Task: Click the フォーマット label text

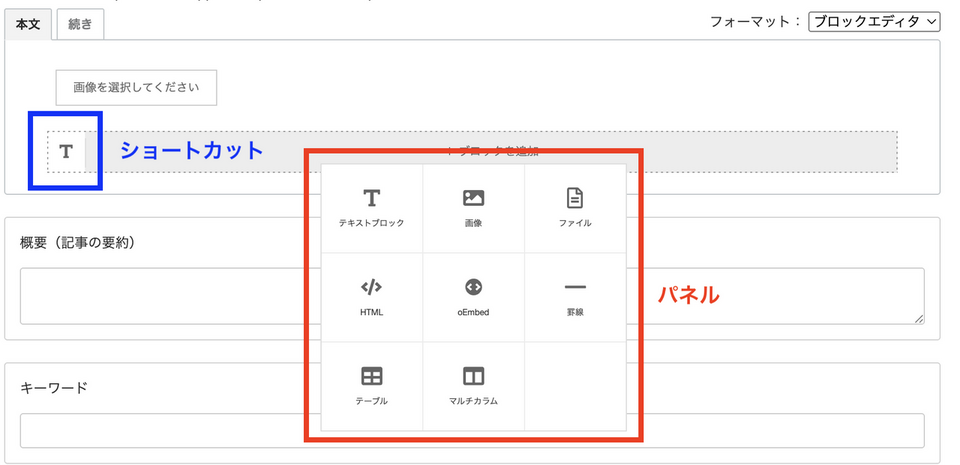Action: click(x=755, y=21)
